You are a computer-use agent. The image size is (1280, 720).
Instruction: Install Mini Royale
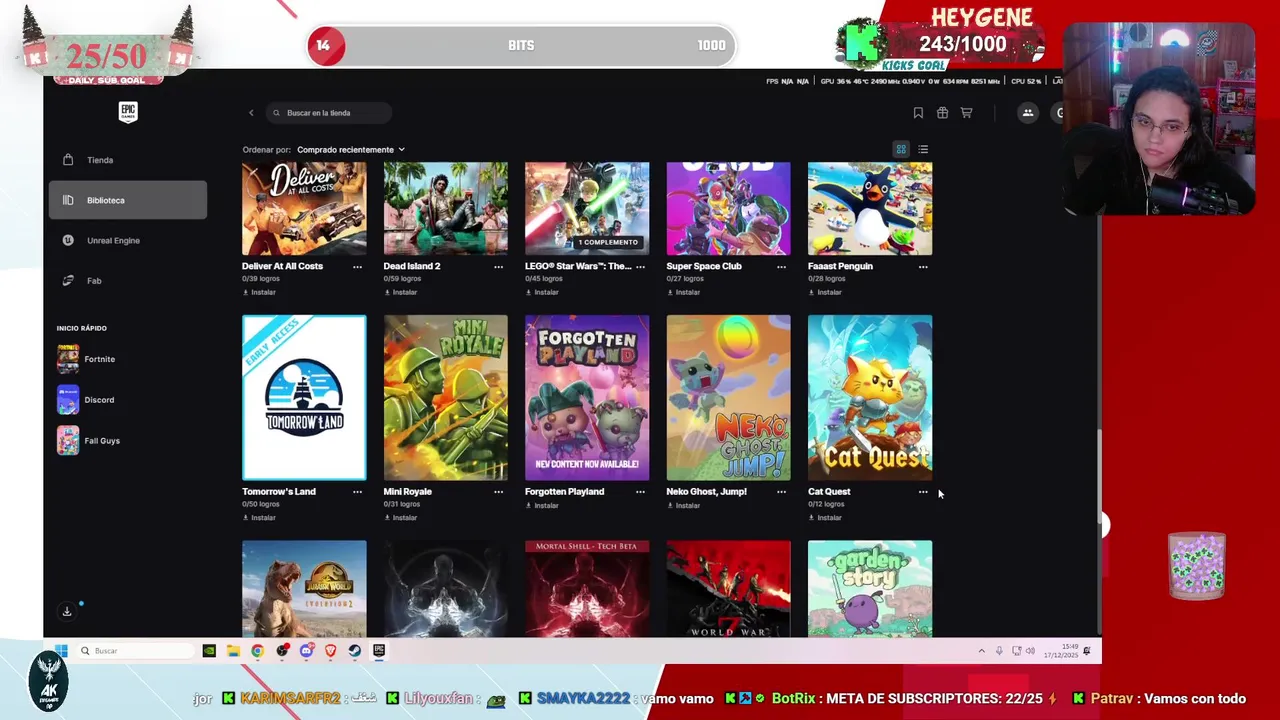[400, 518]
